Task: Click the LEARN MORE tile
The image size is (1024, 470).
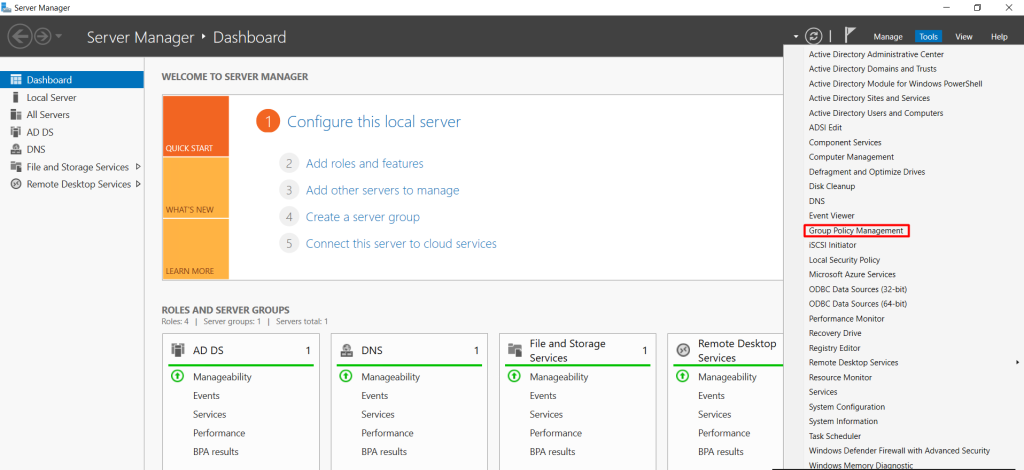Action: tap(195, 249)
